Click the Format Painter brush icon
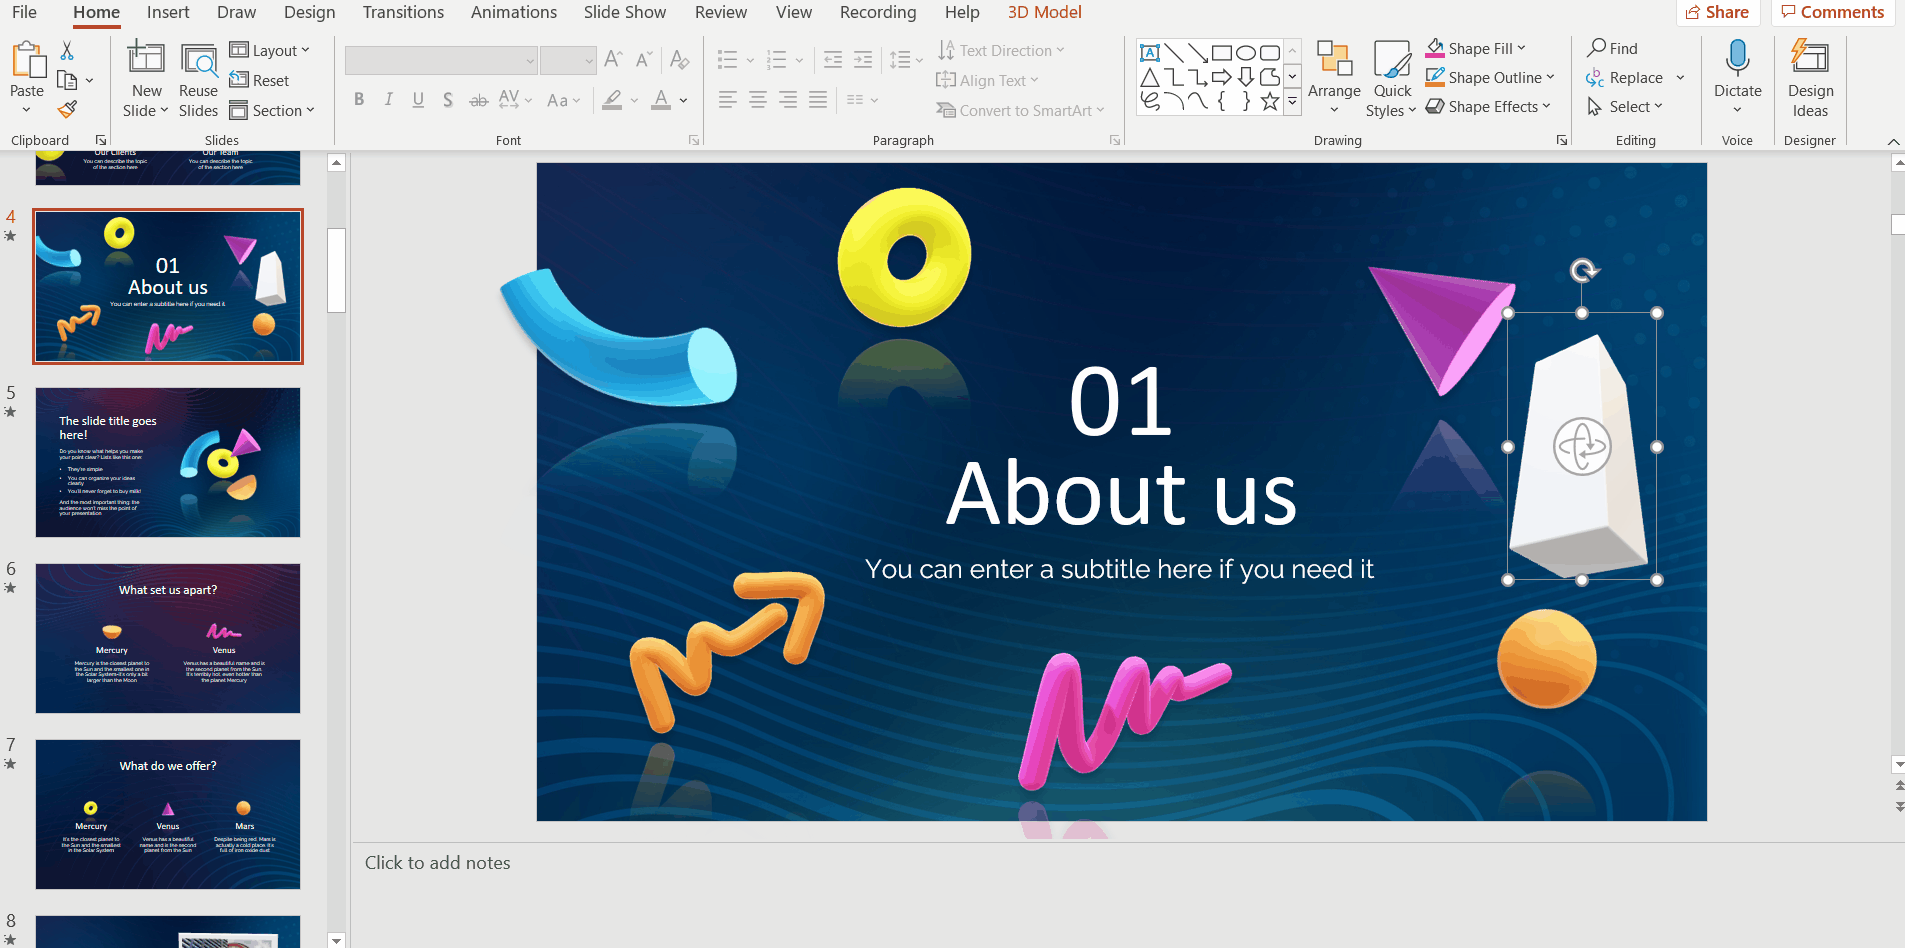Viewport: 1905px width, 948px height. point(67,109)
